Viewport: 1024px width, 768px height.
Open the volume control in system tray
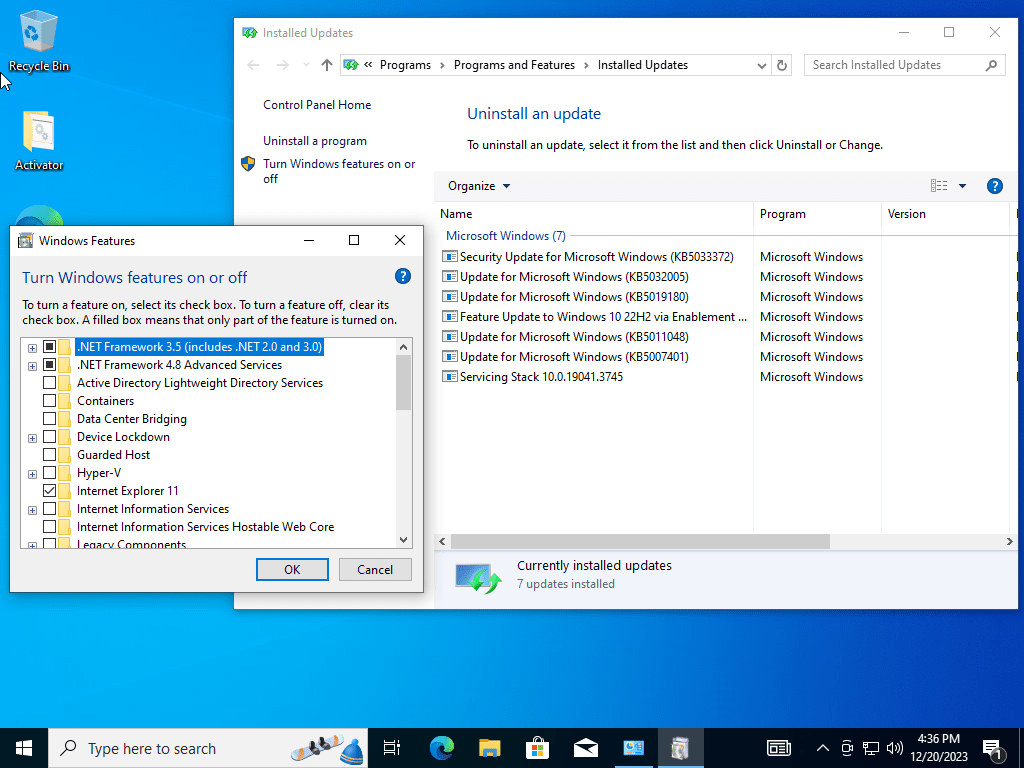pos(895,748)
